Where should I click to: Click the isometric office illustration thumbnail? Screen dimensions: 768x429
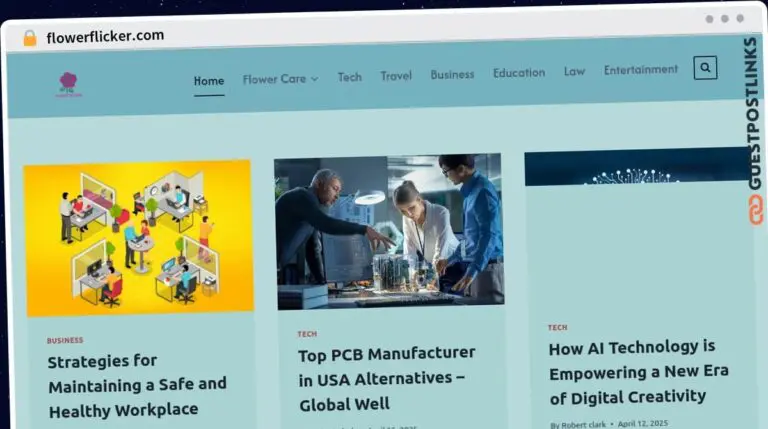click(139, 238)
